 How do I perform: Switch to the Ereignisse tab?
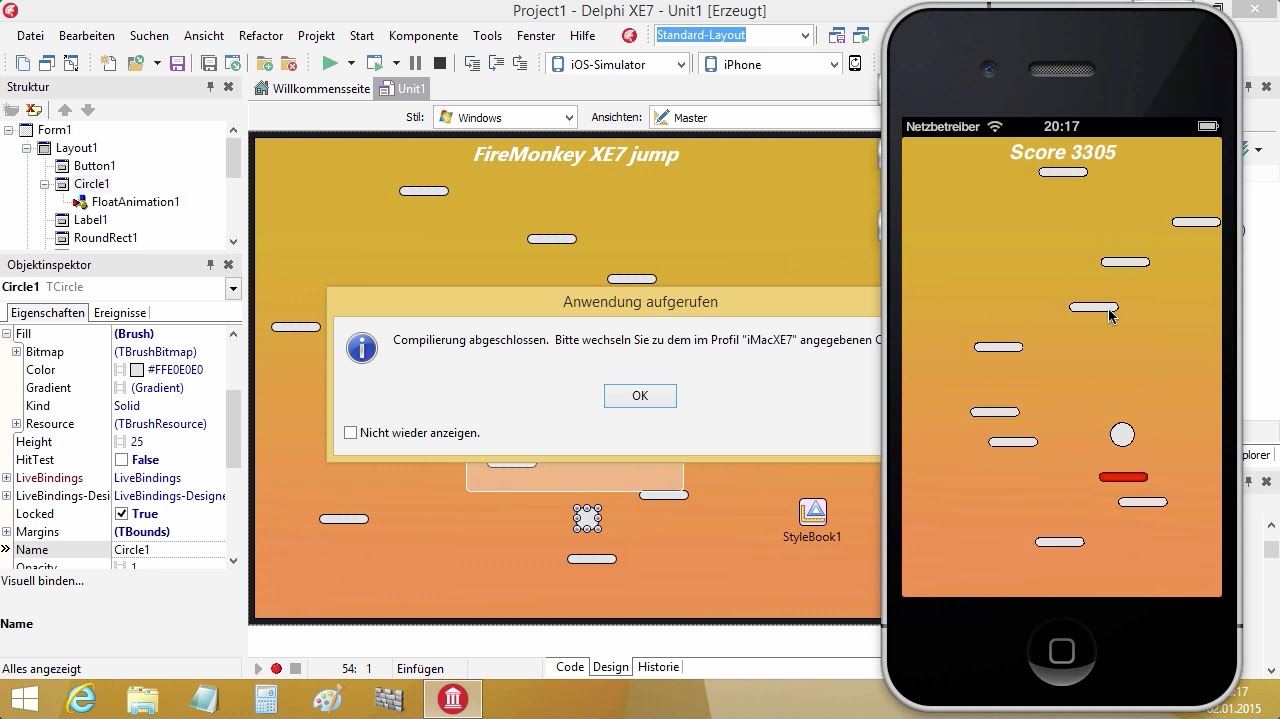119,313
